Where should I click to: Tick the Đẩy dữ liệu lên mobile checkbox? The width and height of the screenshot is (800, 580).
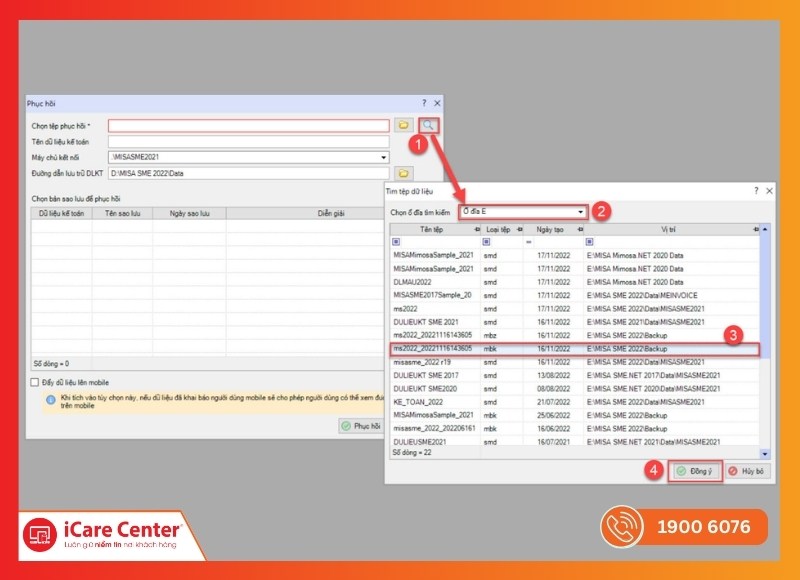pyautogui.click(x=35, y=382)
